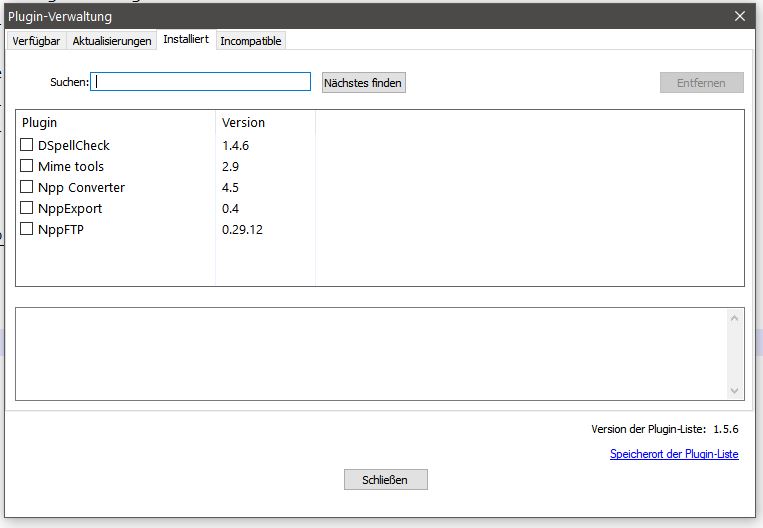
Task: Select the DSpellCheck plugin name
Action: (x=74, y=146)
